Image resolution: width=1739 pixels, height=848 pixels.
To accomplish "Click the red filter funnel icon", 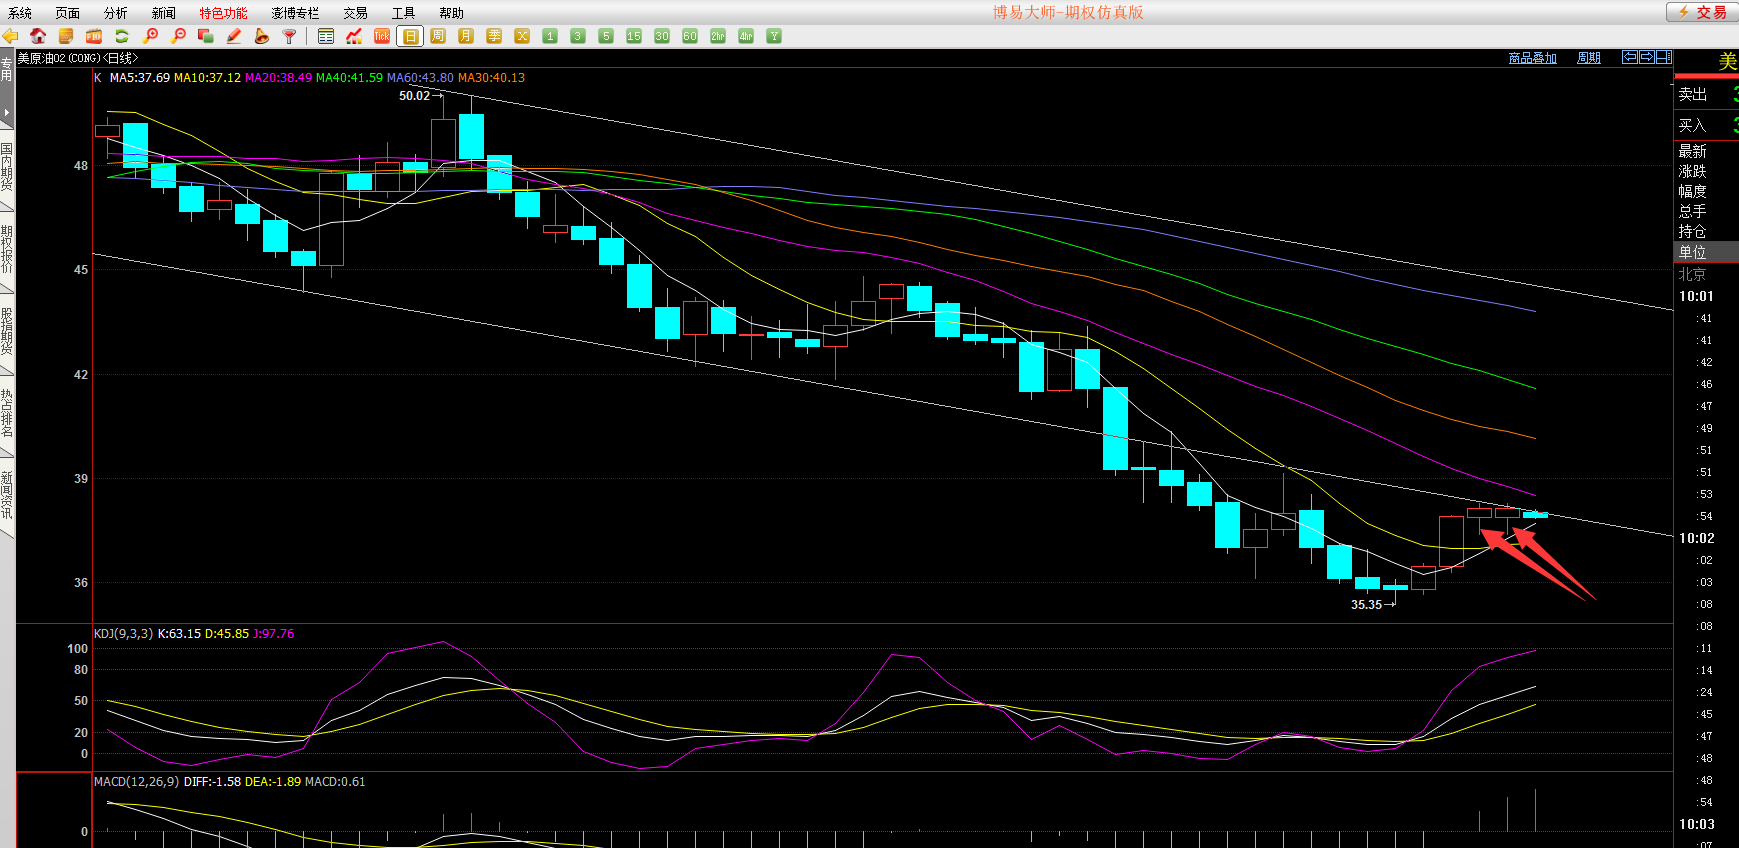I will [x=290, y=36].
